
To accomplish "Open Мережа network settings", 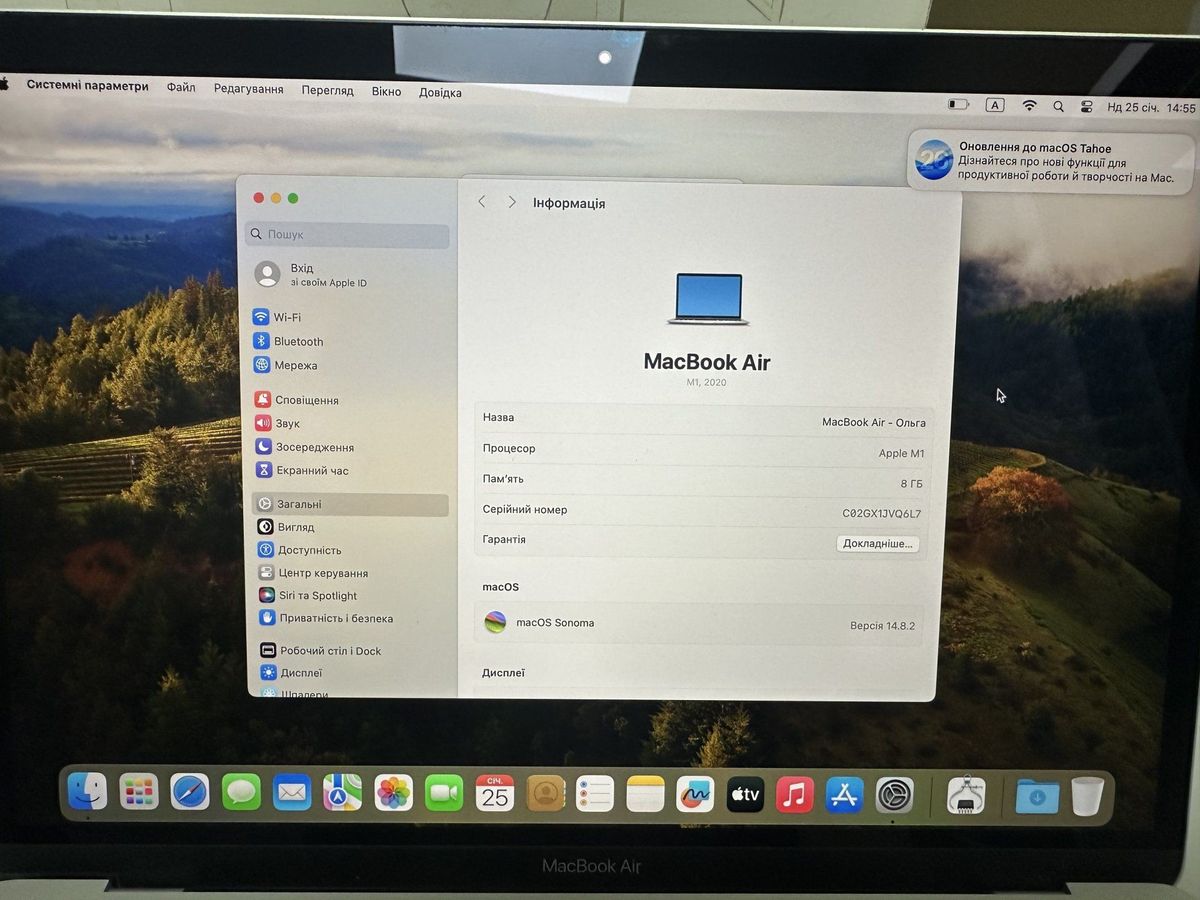I will (295, 365).
